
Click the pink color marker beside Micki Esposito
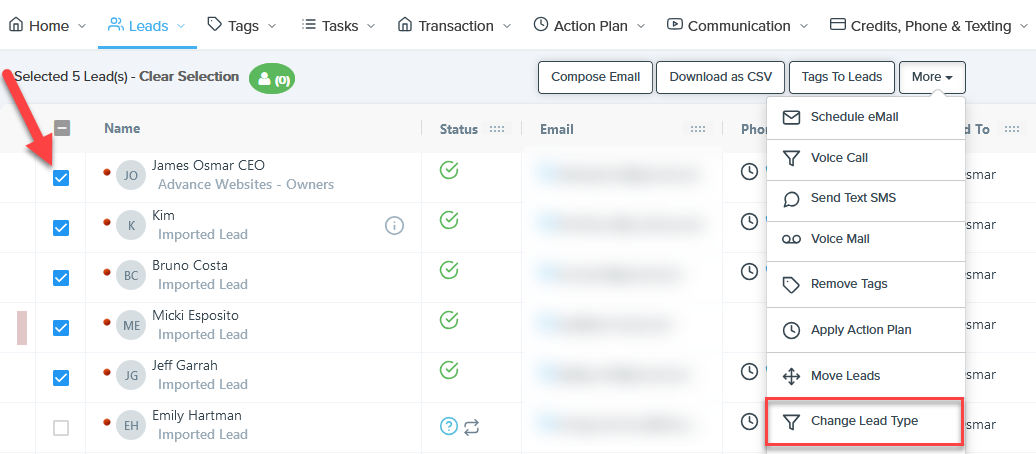coord(22,327)
